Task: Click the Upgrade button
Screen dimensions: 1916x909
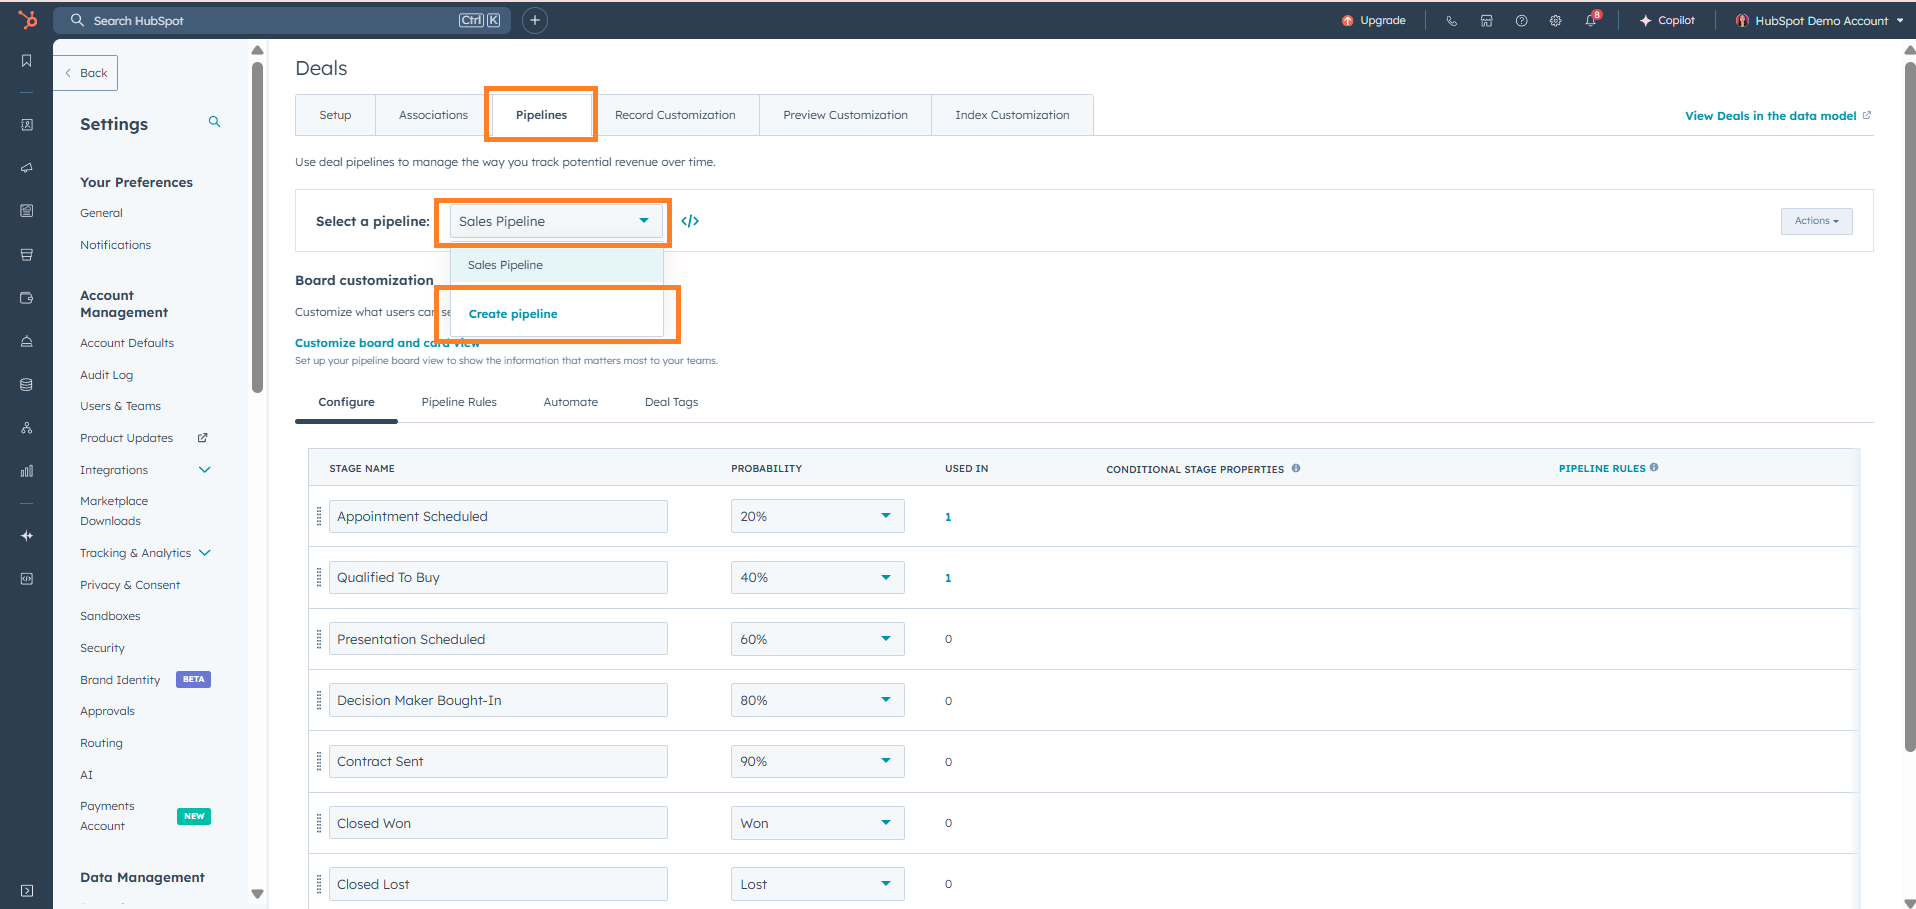Action: click(x=1373, y=20)
